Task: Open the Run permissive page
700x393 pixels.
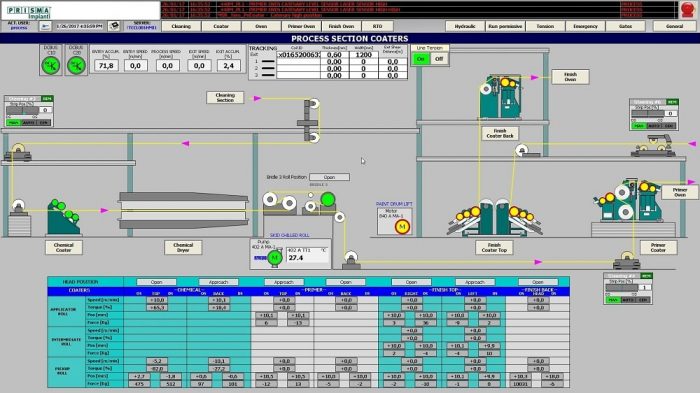Action: click(x=505, y=26)
